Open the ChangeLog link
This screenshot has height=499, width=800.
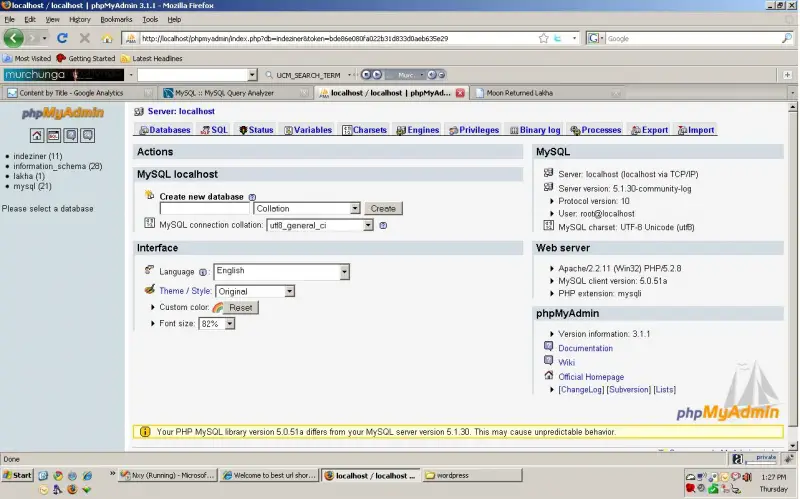click(581, 390)
